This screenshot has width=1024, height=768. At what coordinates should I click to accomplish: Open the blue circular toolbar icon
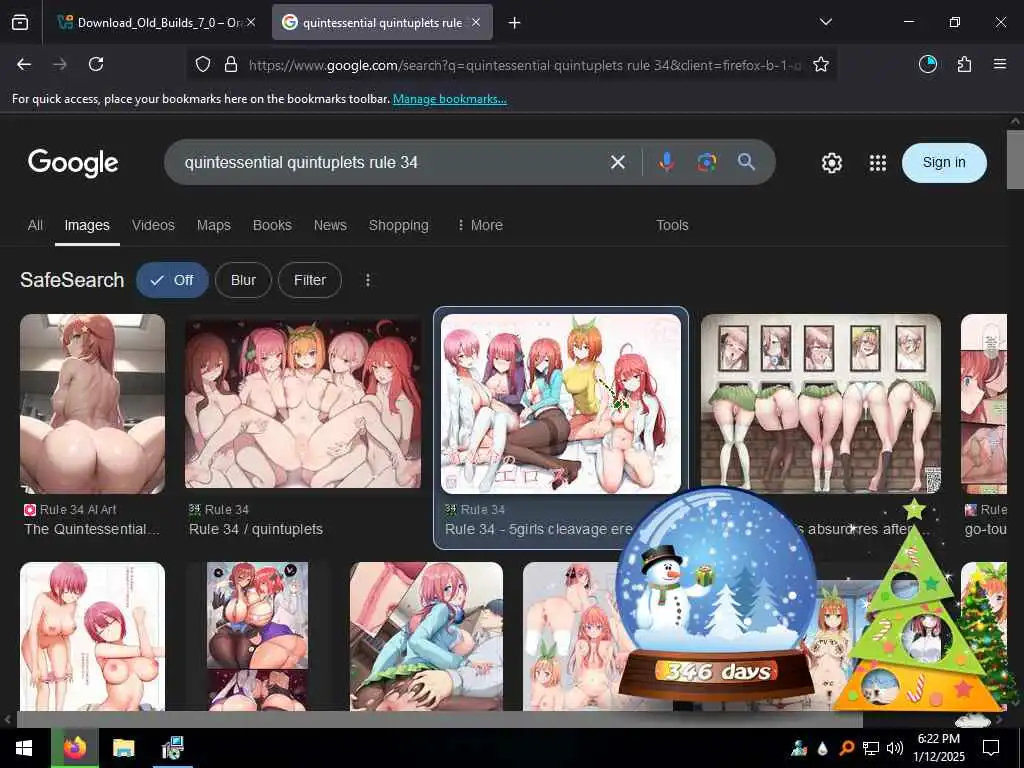click(x=927, y=64)
